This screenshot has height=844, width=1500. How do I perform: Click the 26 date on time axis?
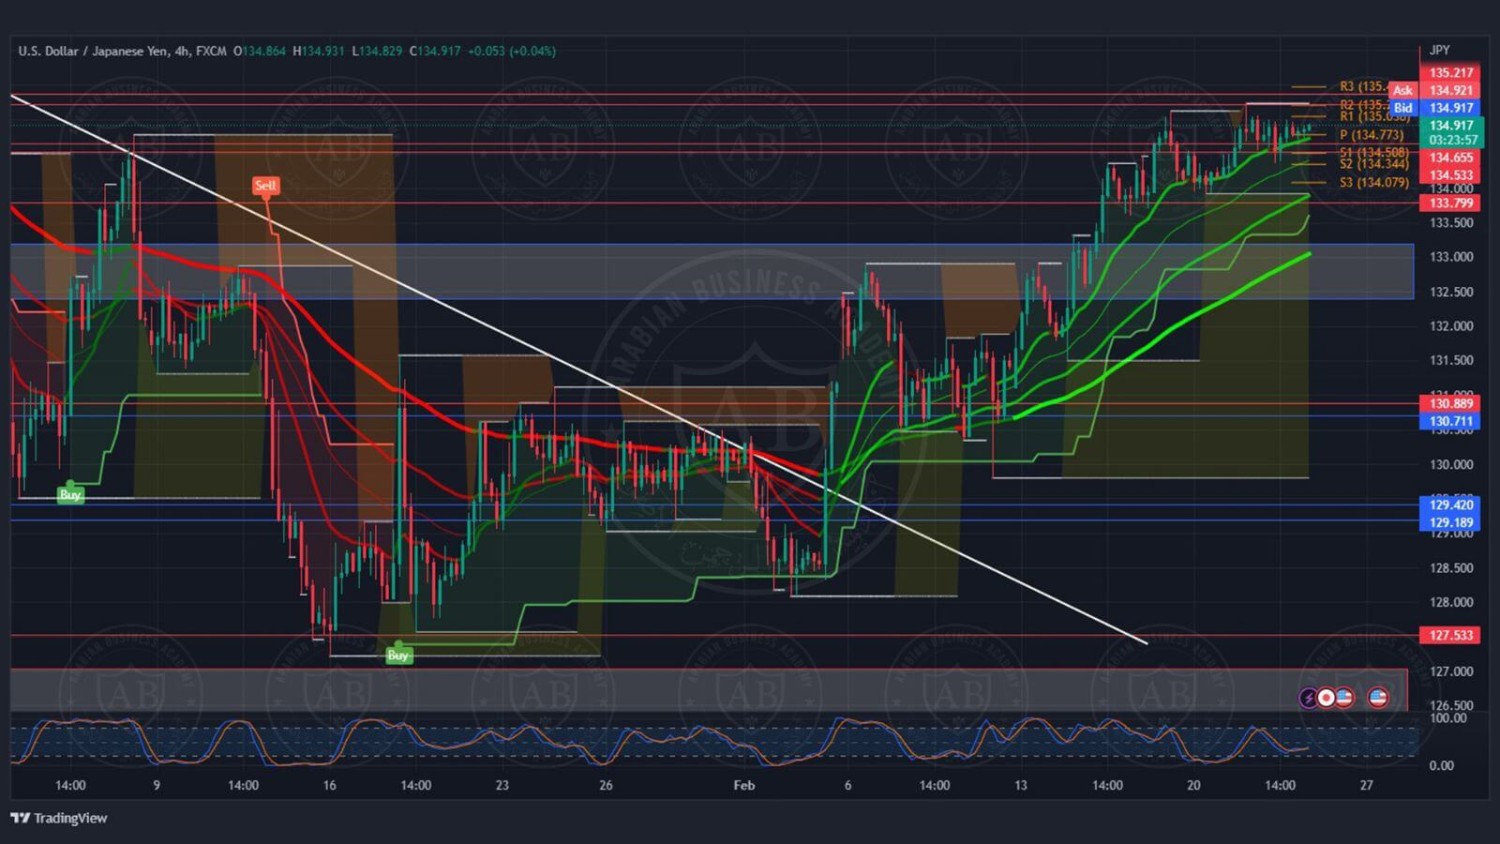(x=606, y=786)
